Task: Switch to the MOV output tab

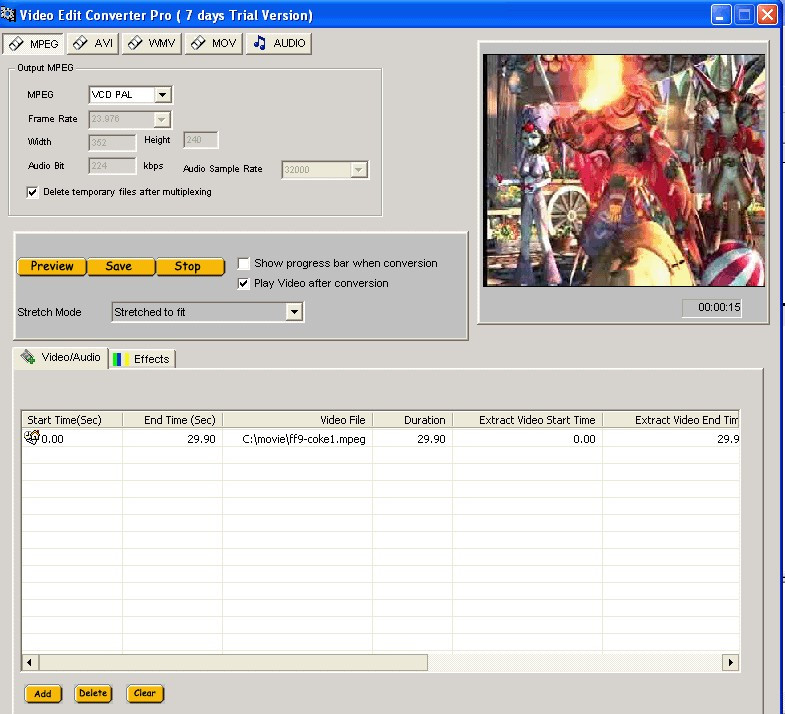Action: point(214,44)
